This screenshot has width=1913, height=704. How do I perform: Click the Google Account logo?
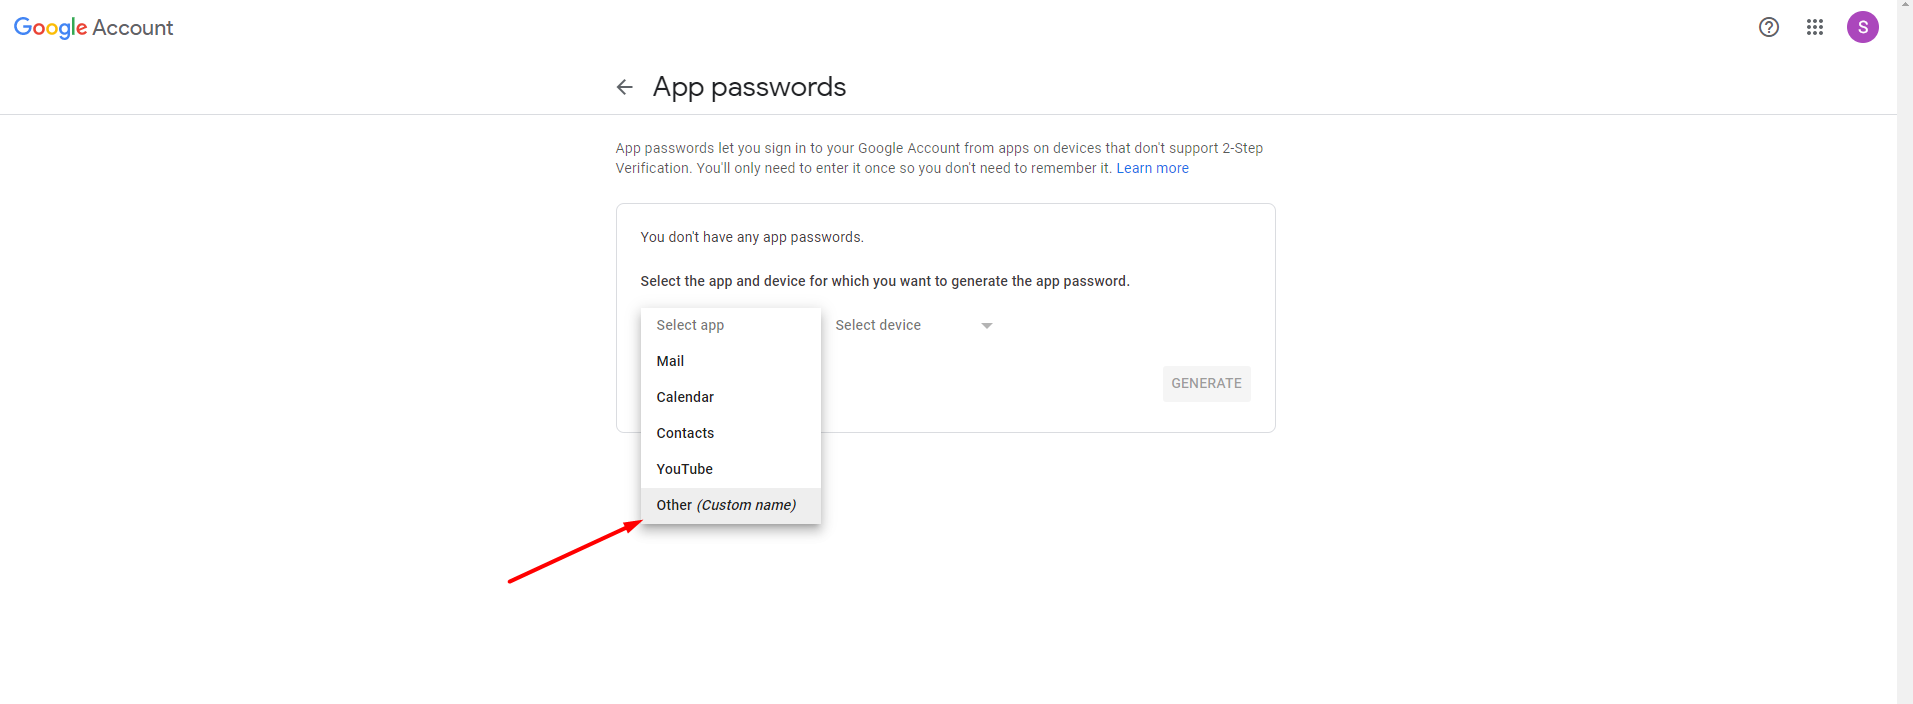(93, 28)
